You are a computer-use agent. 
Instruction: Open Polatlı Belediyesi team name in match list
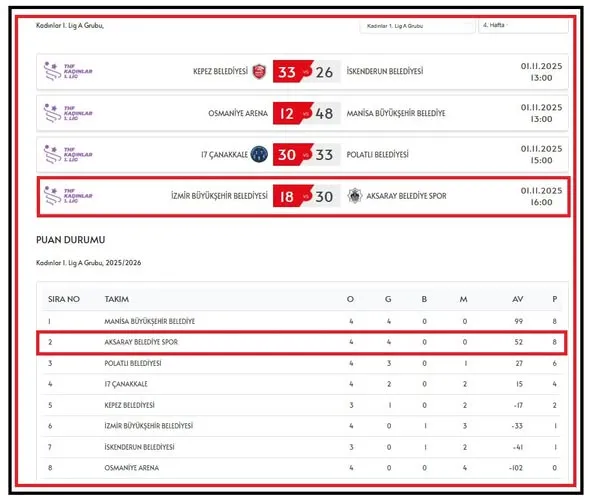pyautogui.click(x=377, y=155)
